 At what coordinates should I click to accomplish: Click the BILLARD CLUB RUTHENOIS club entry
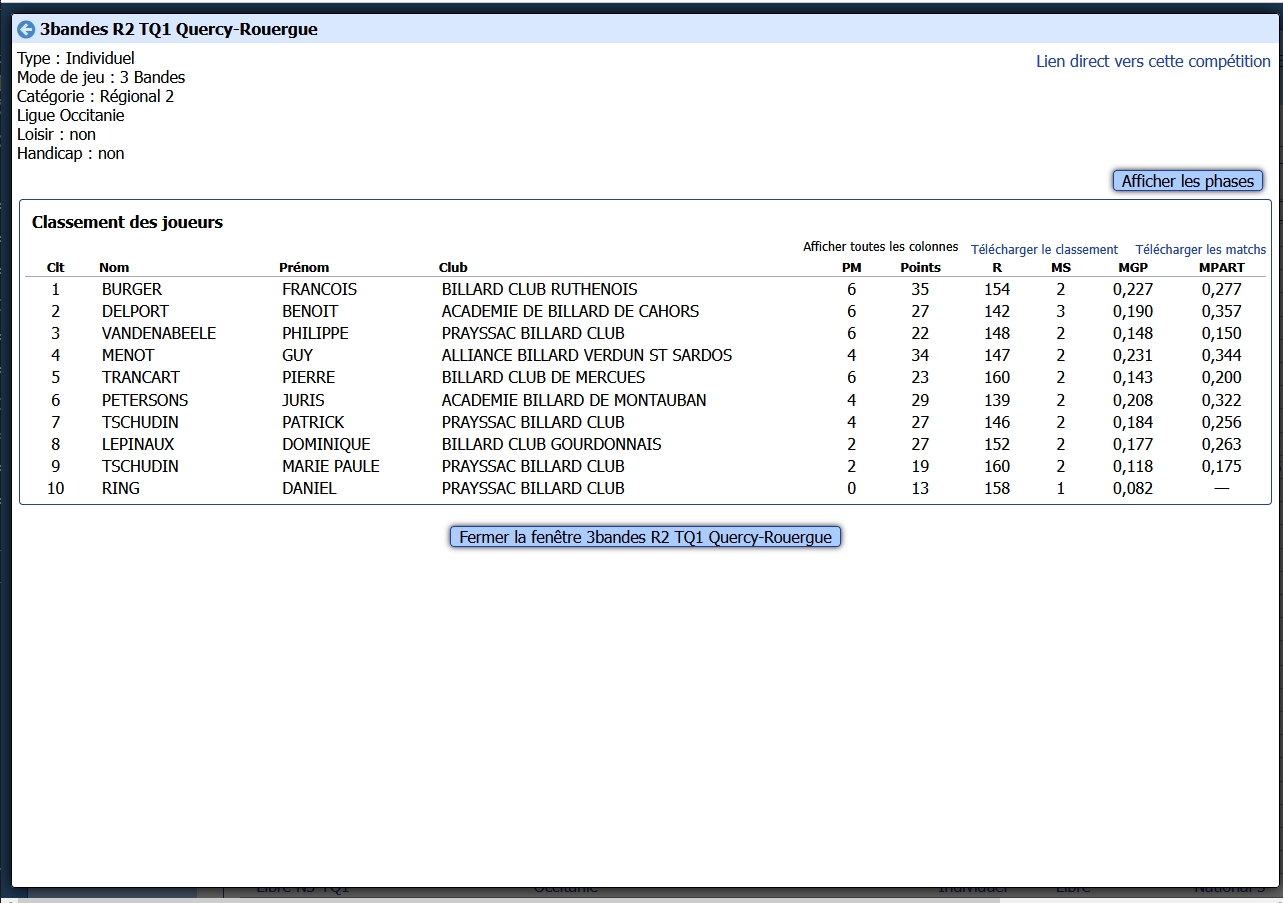coord(539,290)
